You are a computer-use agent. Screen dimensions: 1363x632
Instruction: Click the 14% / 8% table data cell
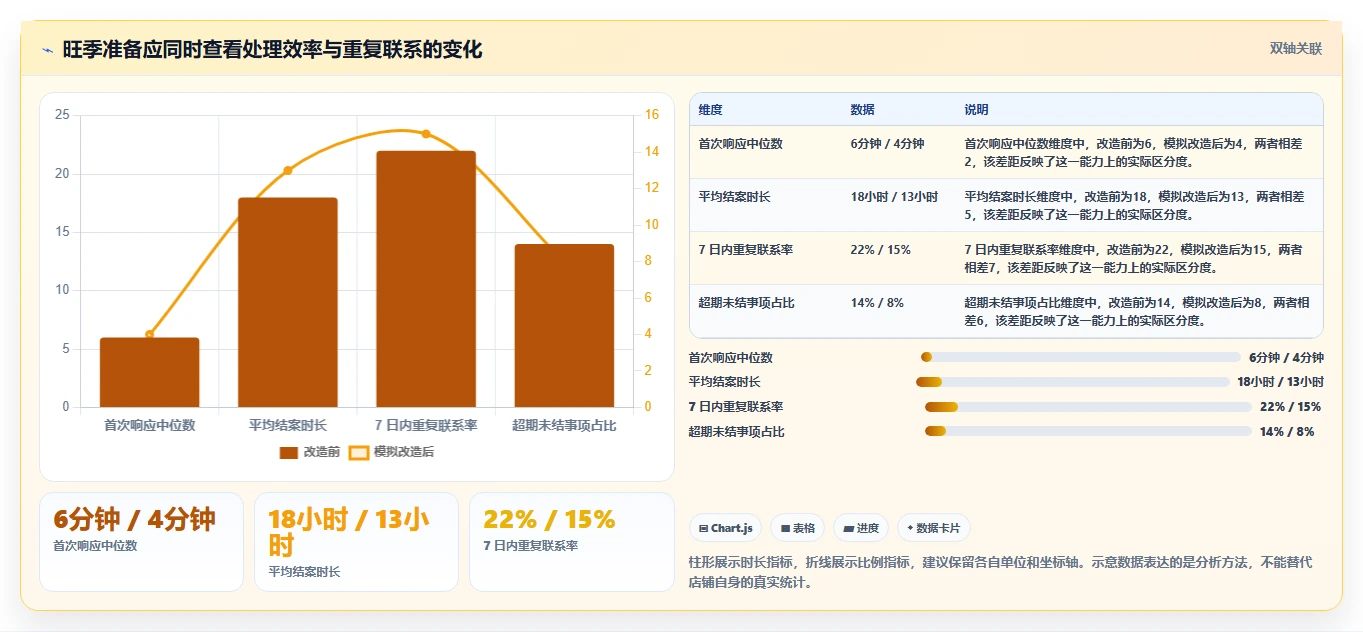click(877, 303)
